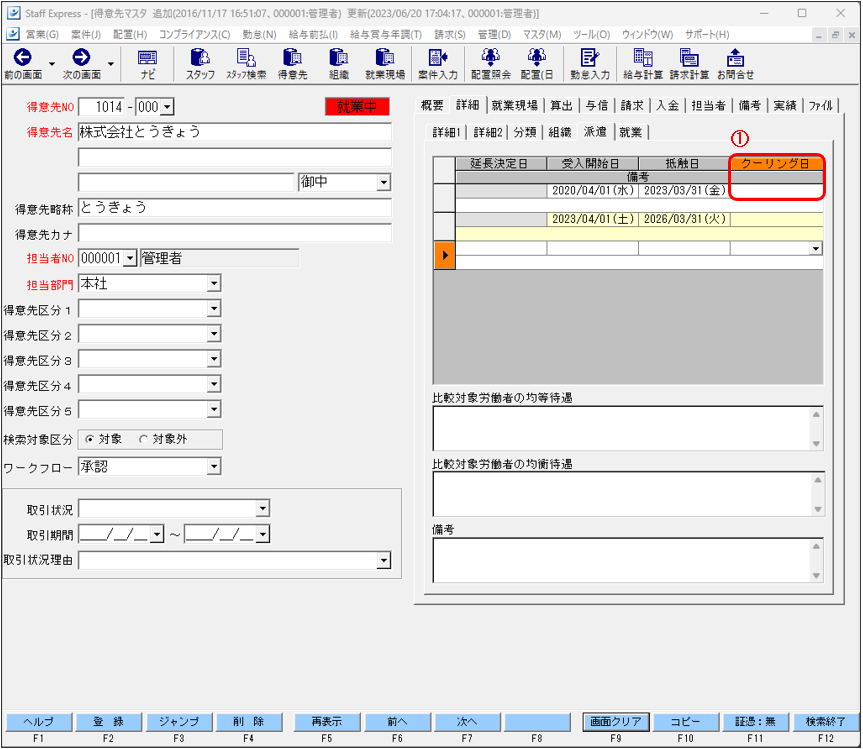The image size is (863, 749).
Task: Open the 給与計算 toolbar icon
Action: tap(643, 57)
